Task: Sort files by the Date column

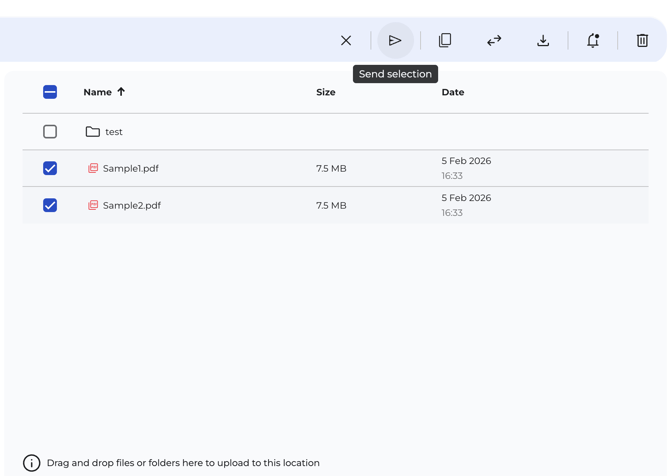Action: pos(453,92)
